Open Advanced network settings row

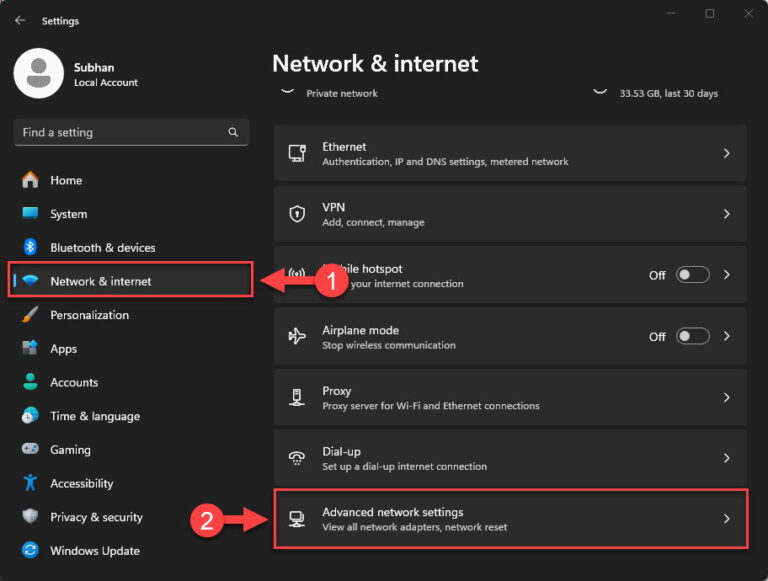click(510, 519)
